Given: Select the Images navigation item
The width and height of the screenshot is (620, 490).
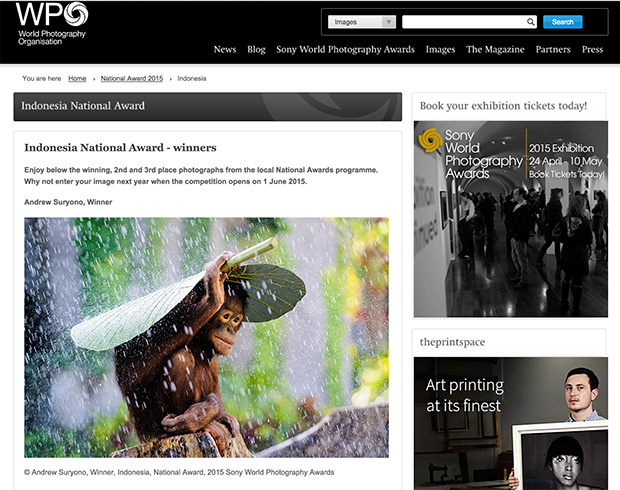Looking at the screenshot, I should 440,49.
